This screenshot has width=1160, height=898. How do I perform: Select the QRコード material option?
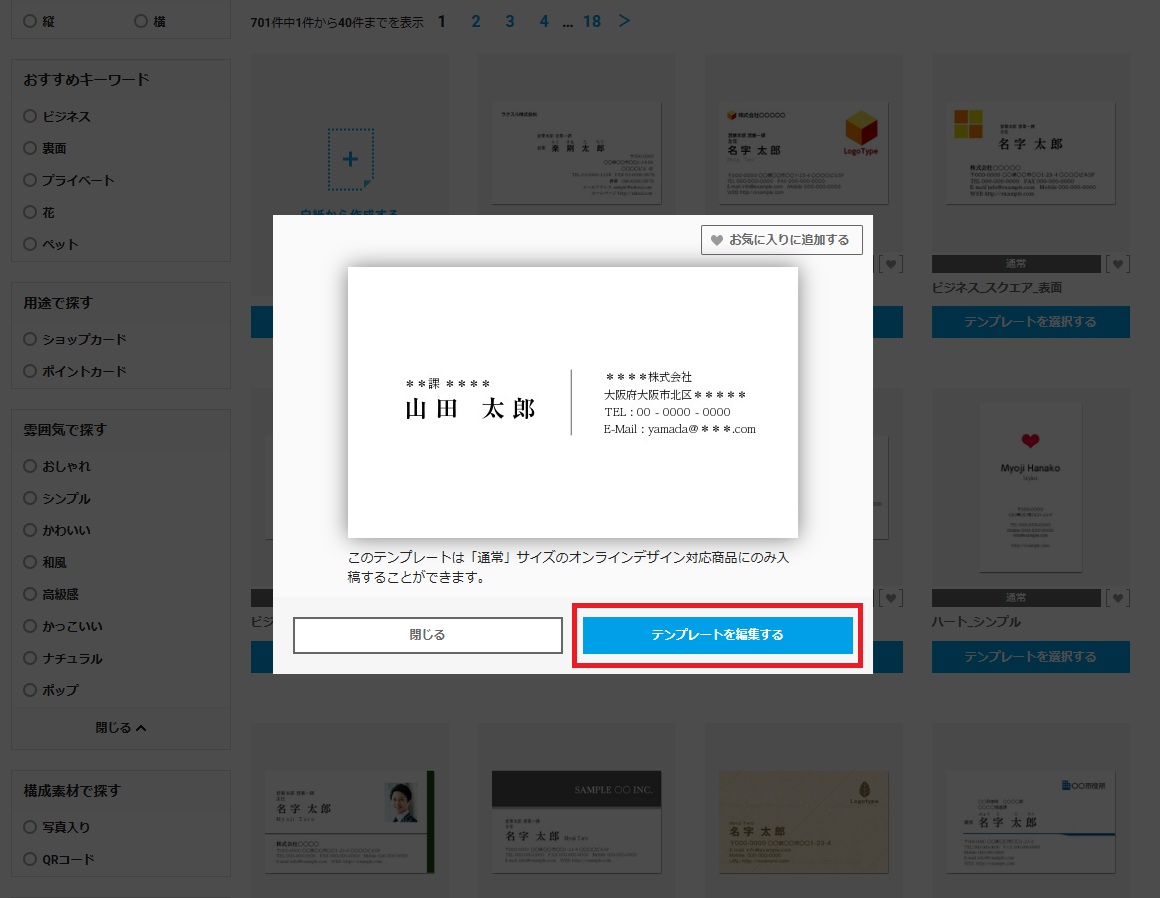pos(30,859)
